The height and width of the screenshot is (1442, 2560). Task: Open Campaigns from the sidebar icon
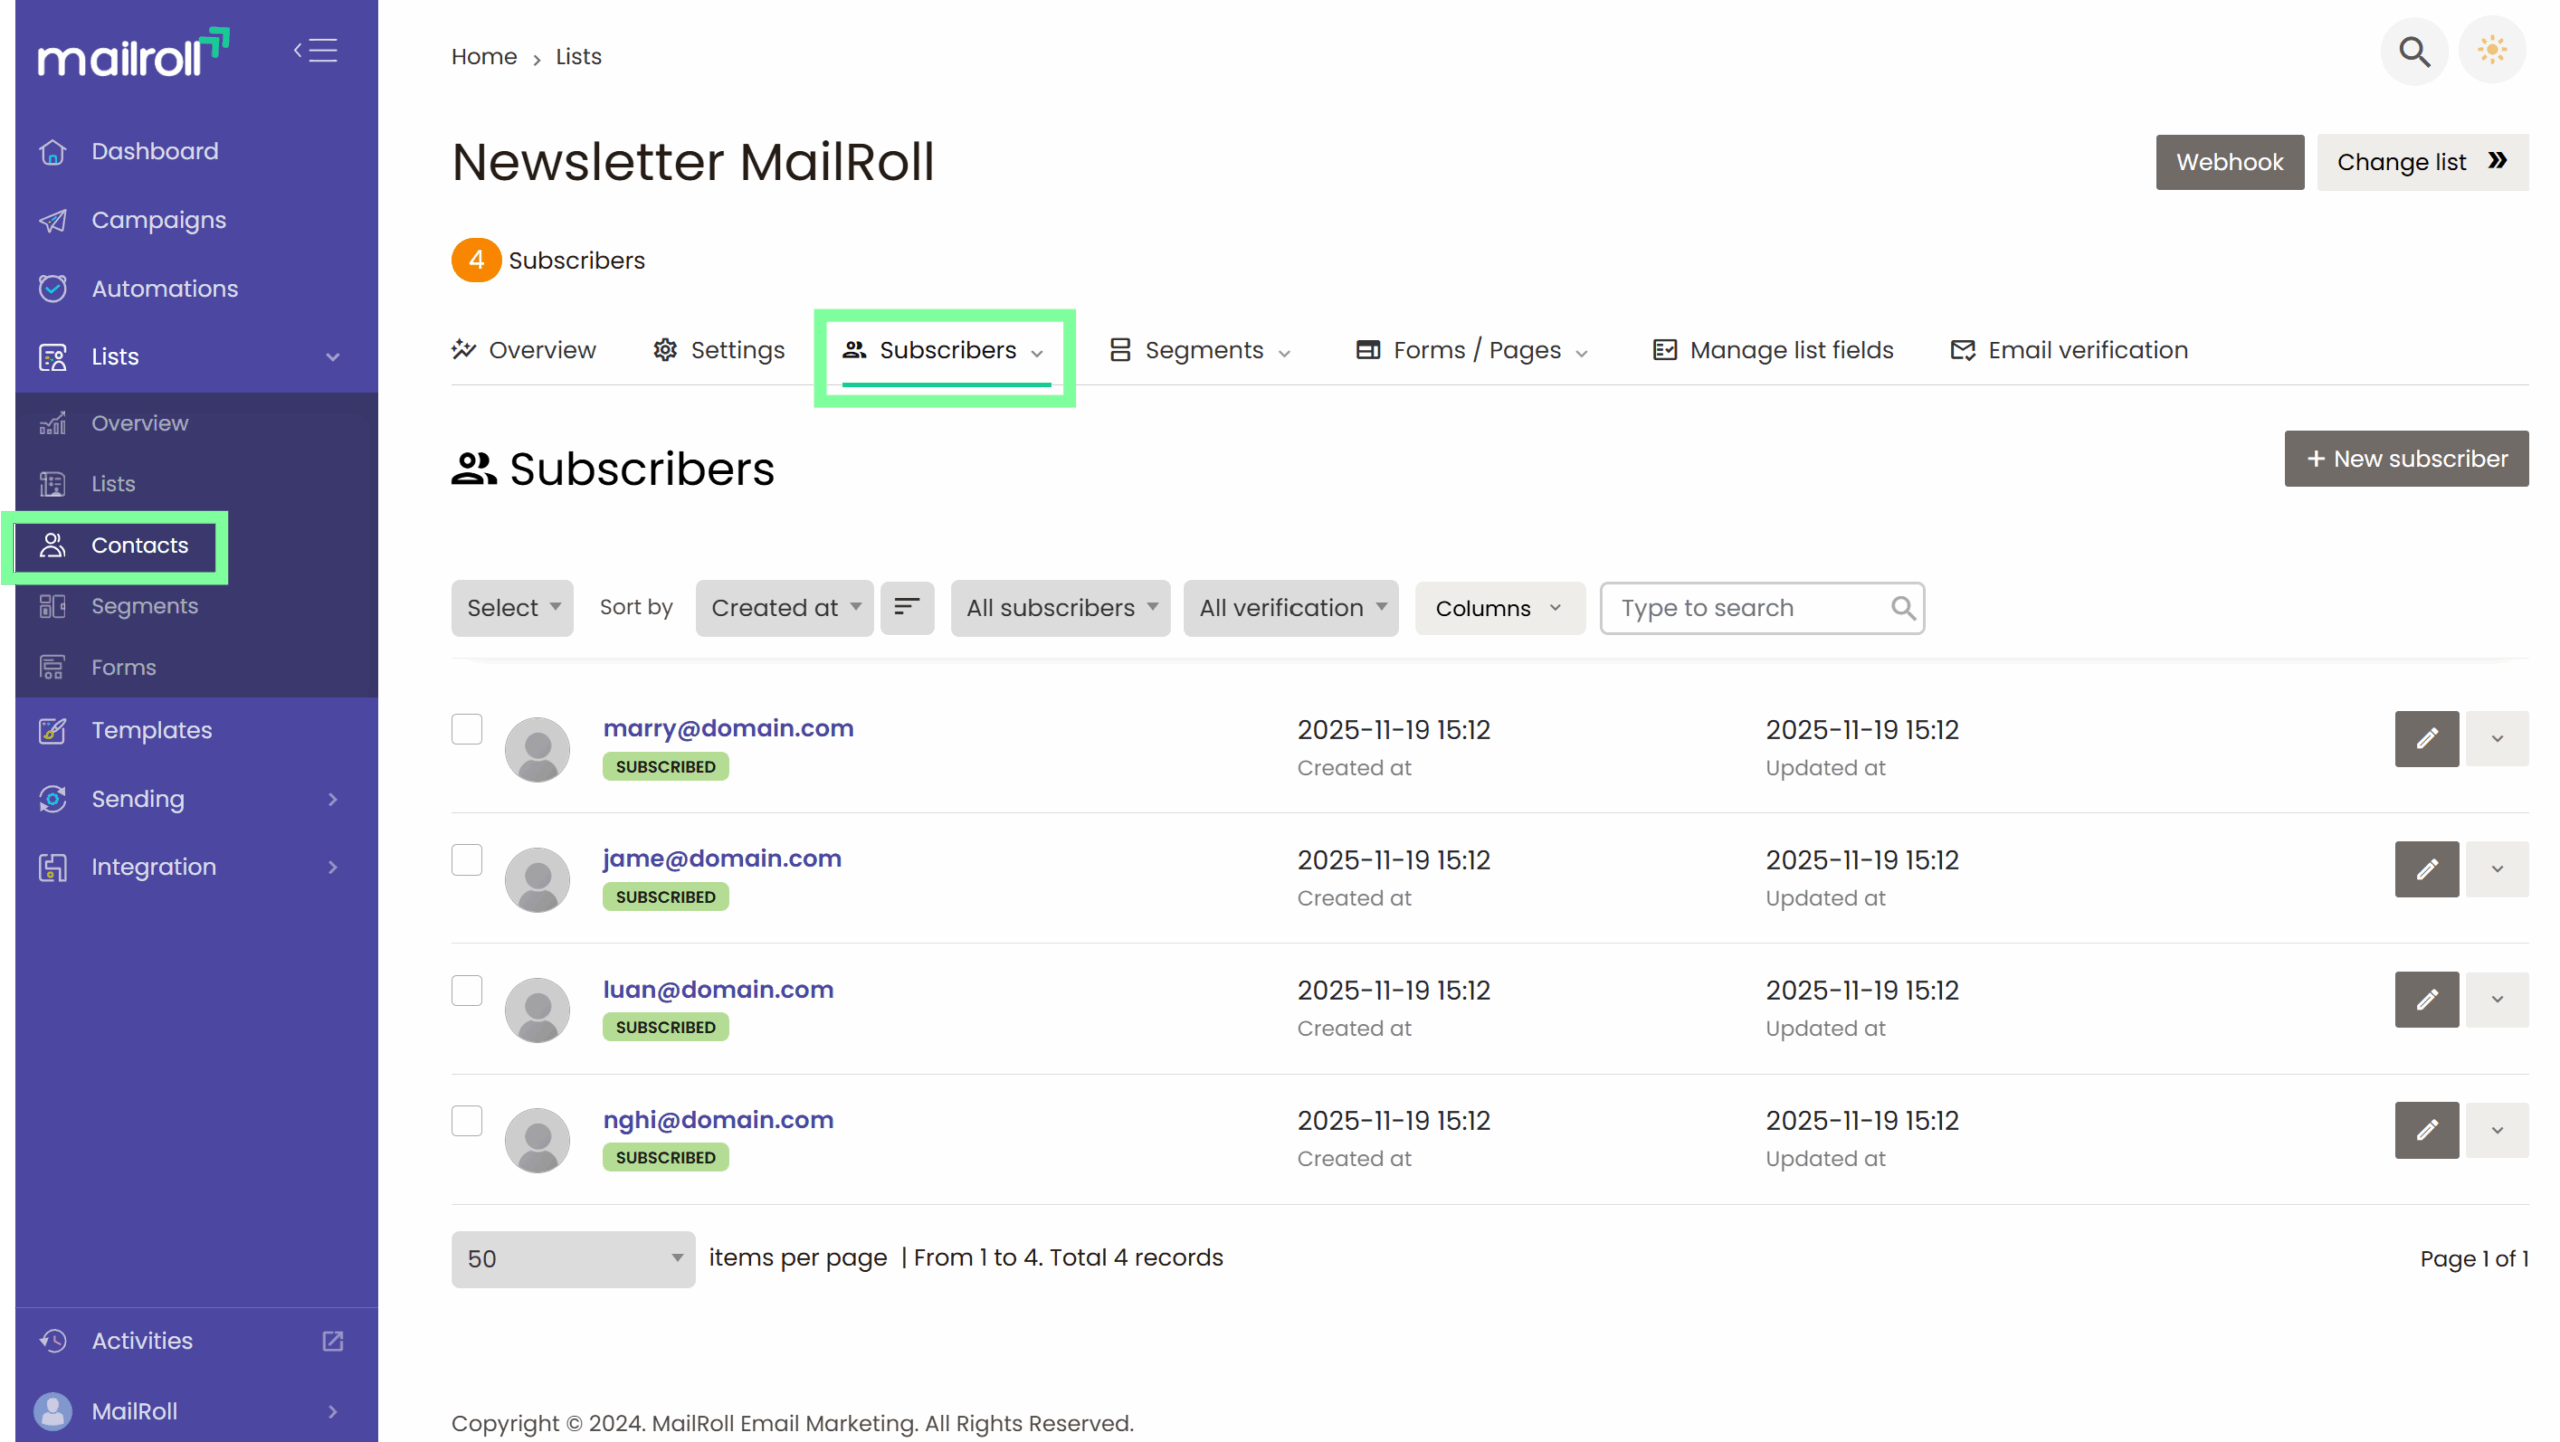[x=53, y=220]
